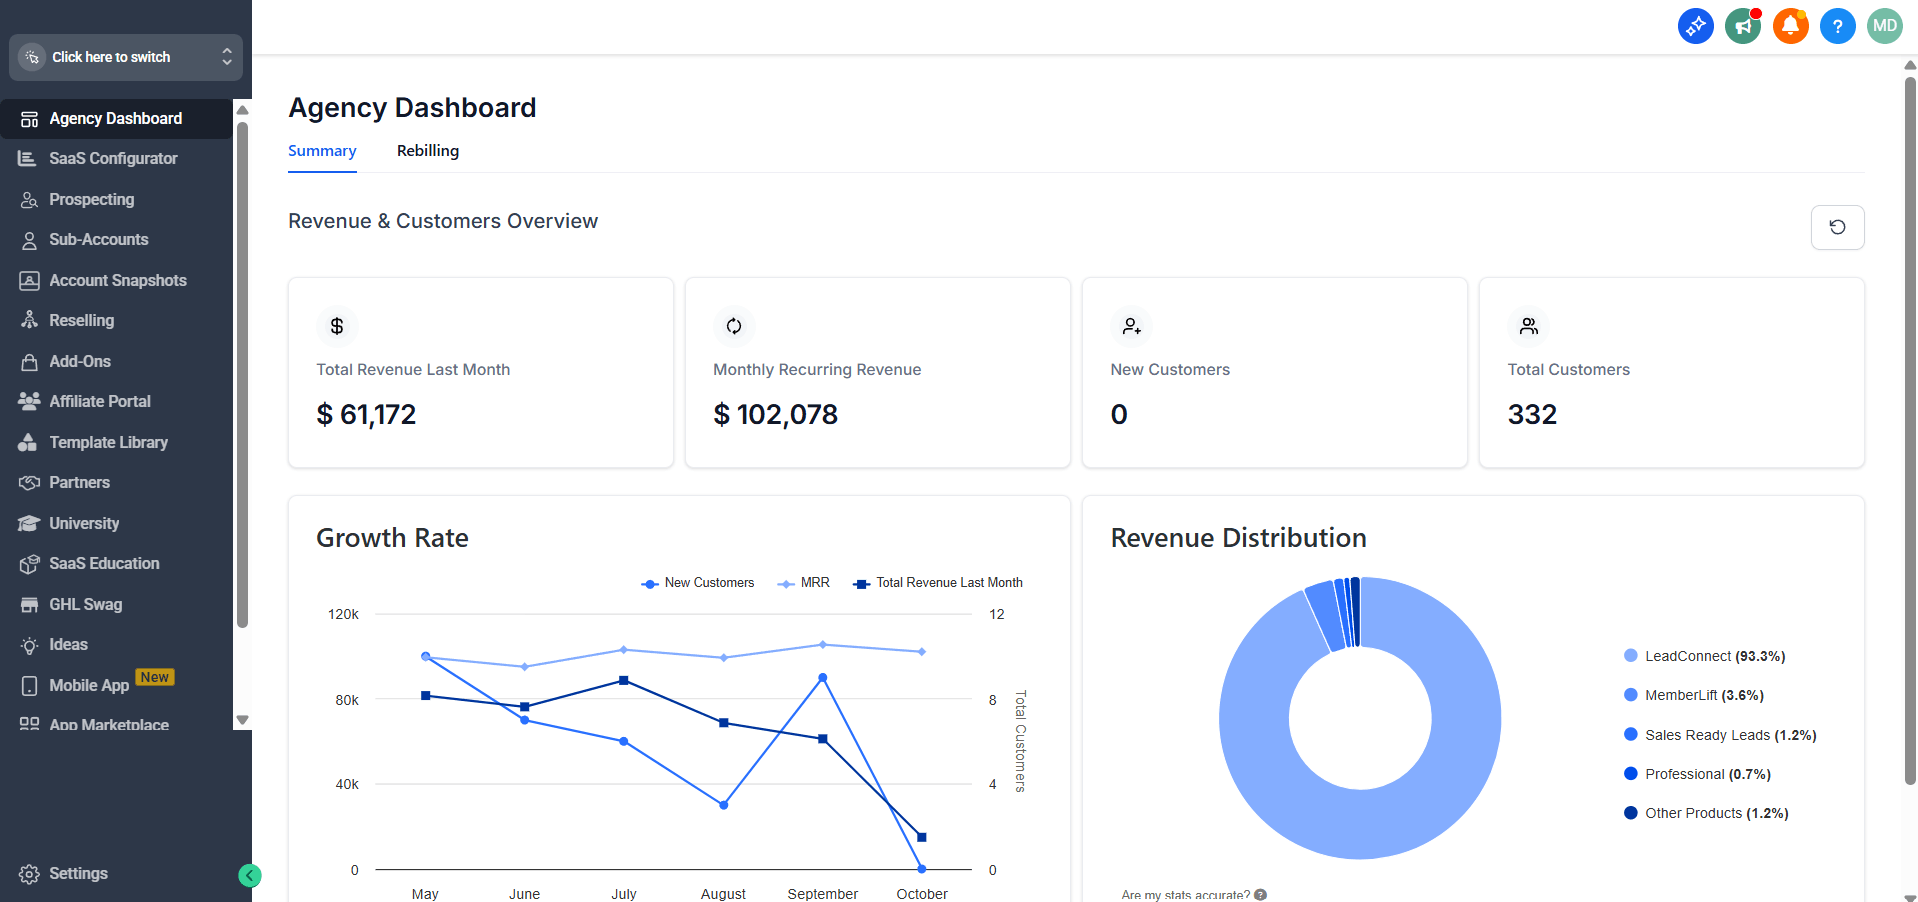The width and height of the screenshot is (1918, 902).
Task: Click the Prospecting sidebar icon
Action: coord(29,200)
